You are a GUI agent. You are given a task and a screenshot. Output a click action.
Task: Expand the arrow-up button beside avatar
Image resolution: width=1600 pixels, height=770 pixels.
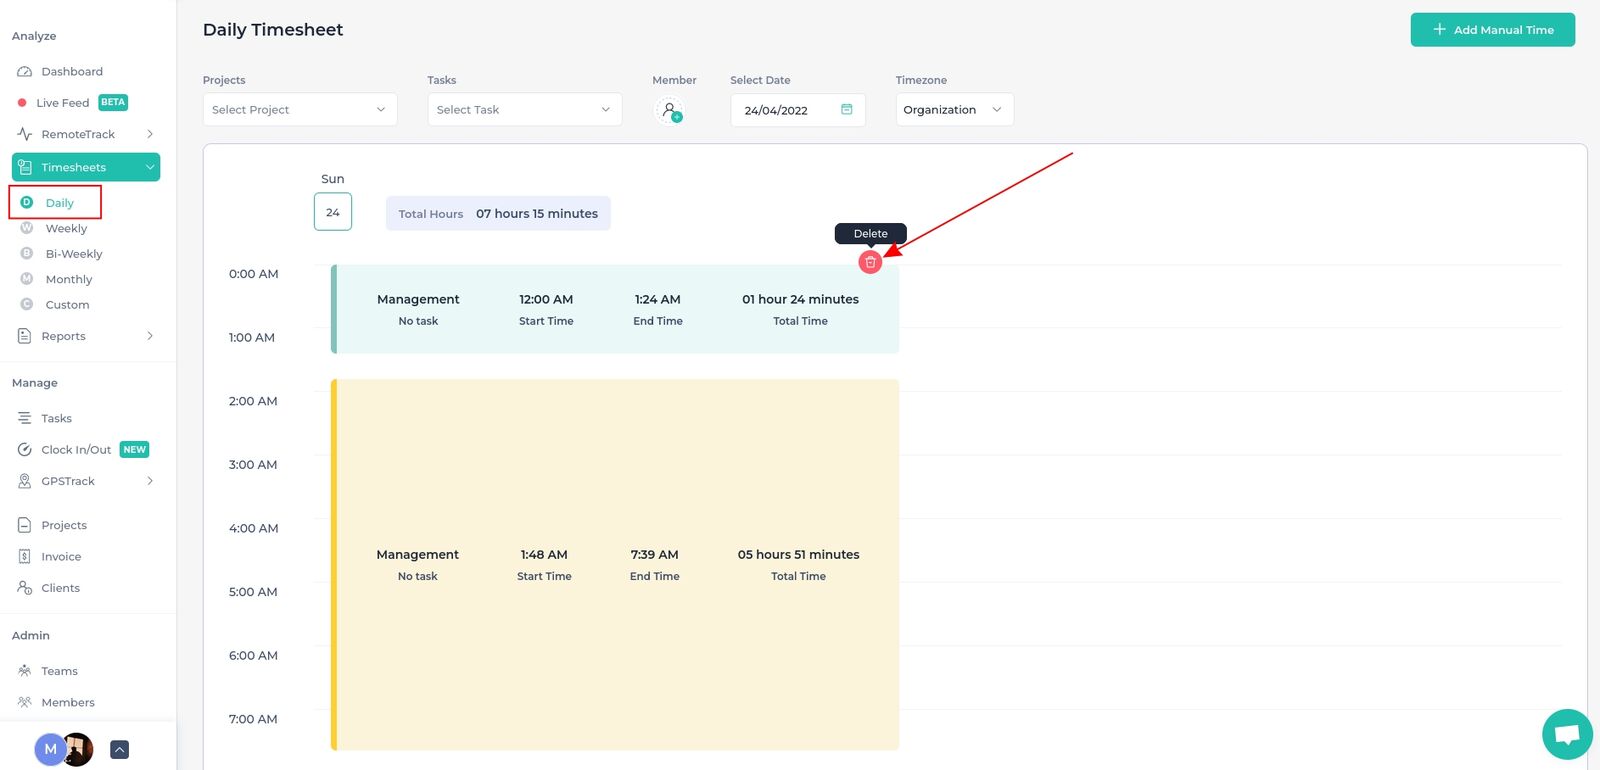119,749
